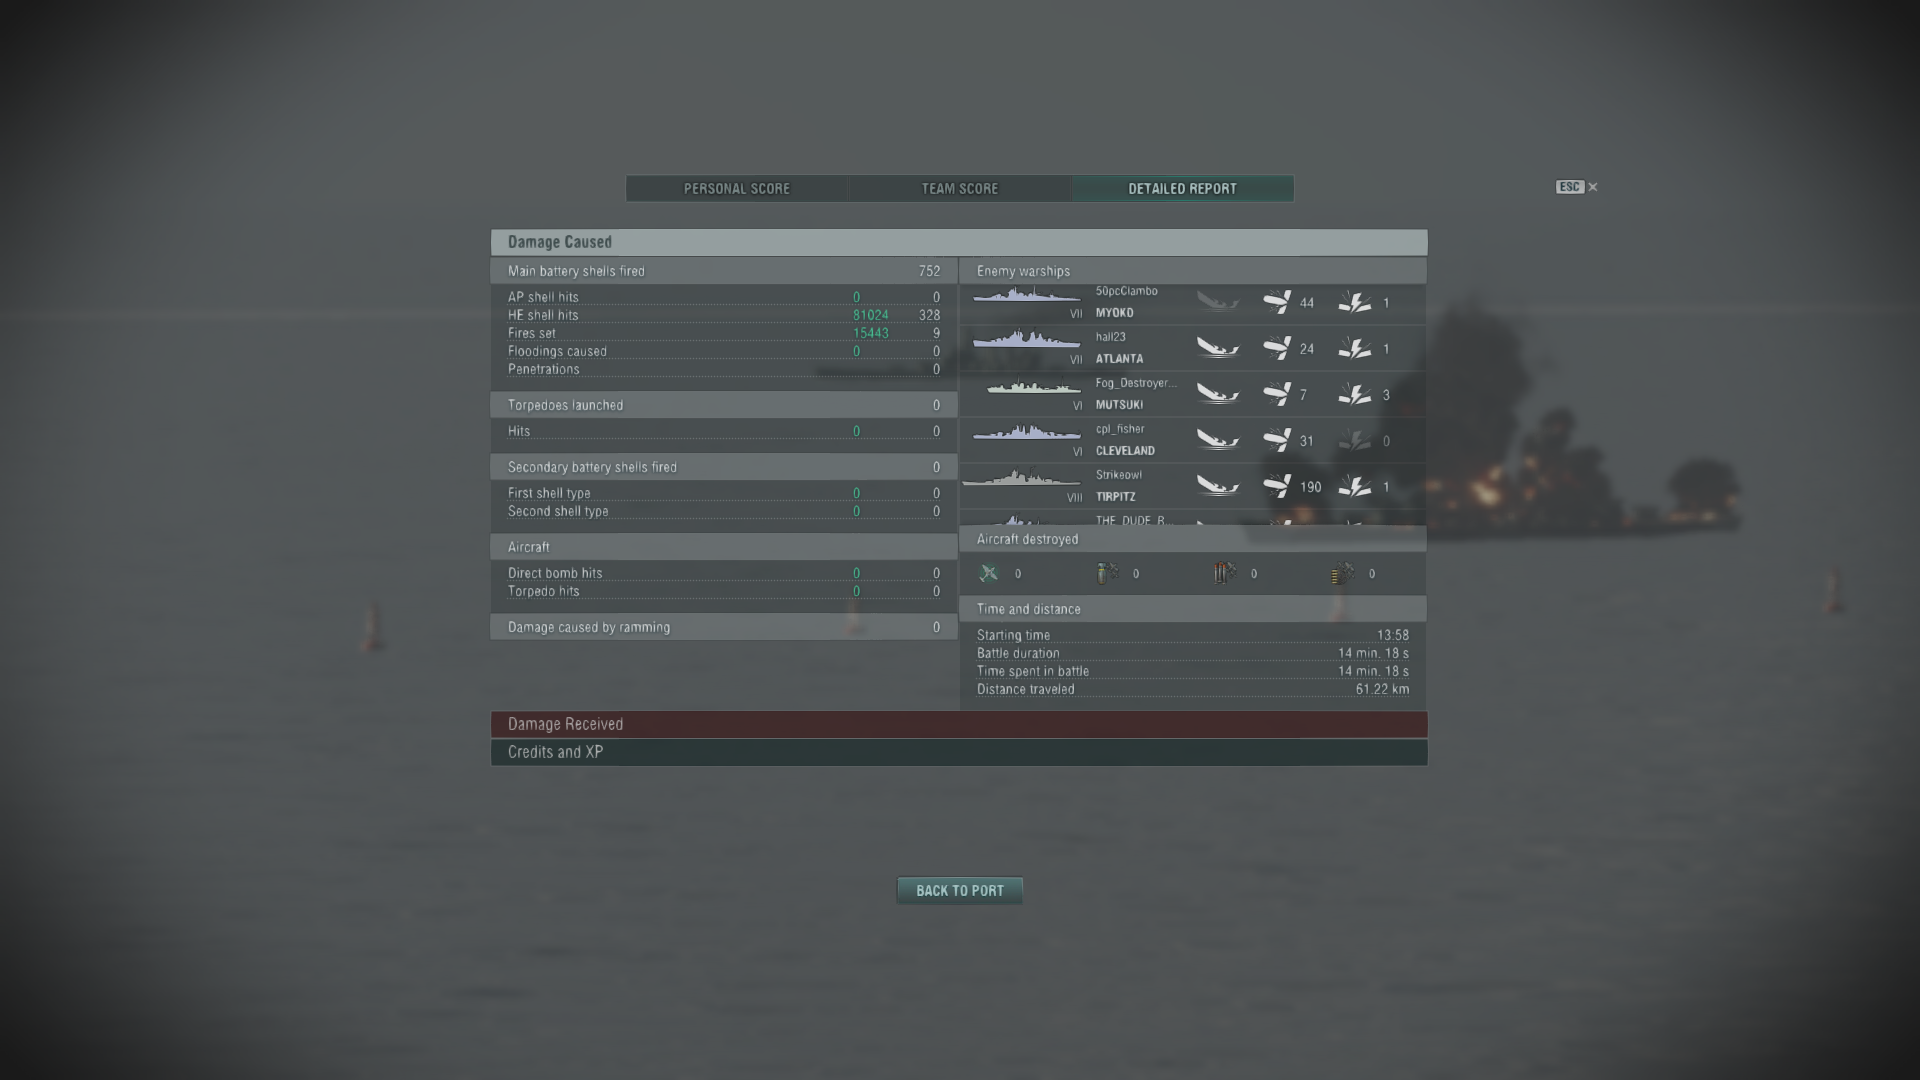Collapse the Damage Caused section header
This screenshot has width=1920, height=1080.
tap(959, 242)
